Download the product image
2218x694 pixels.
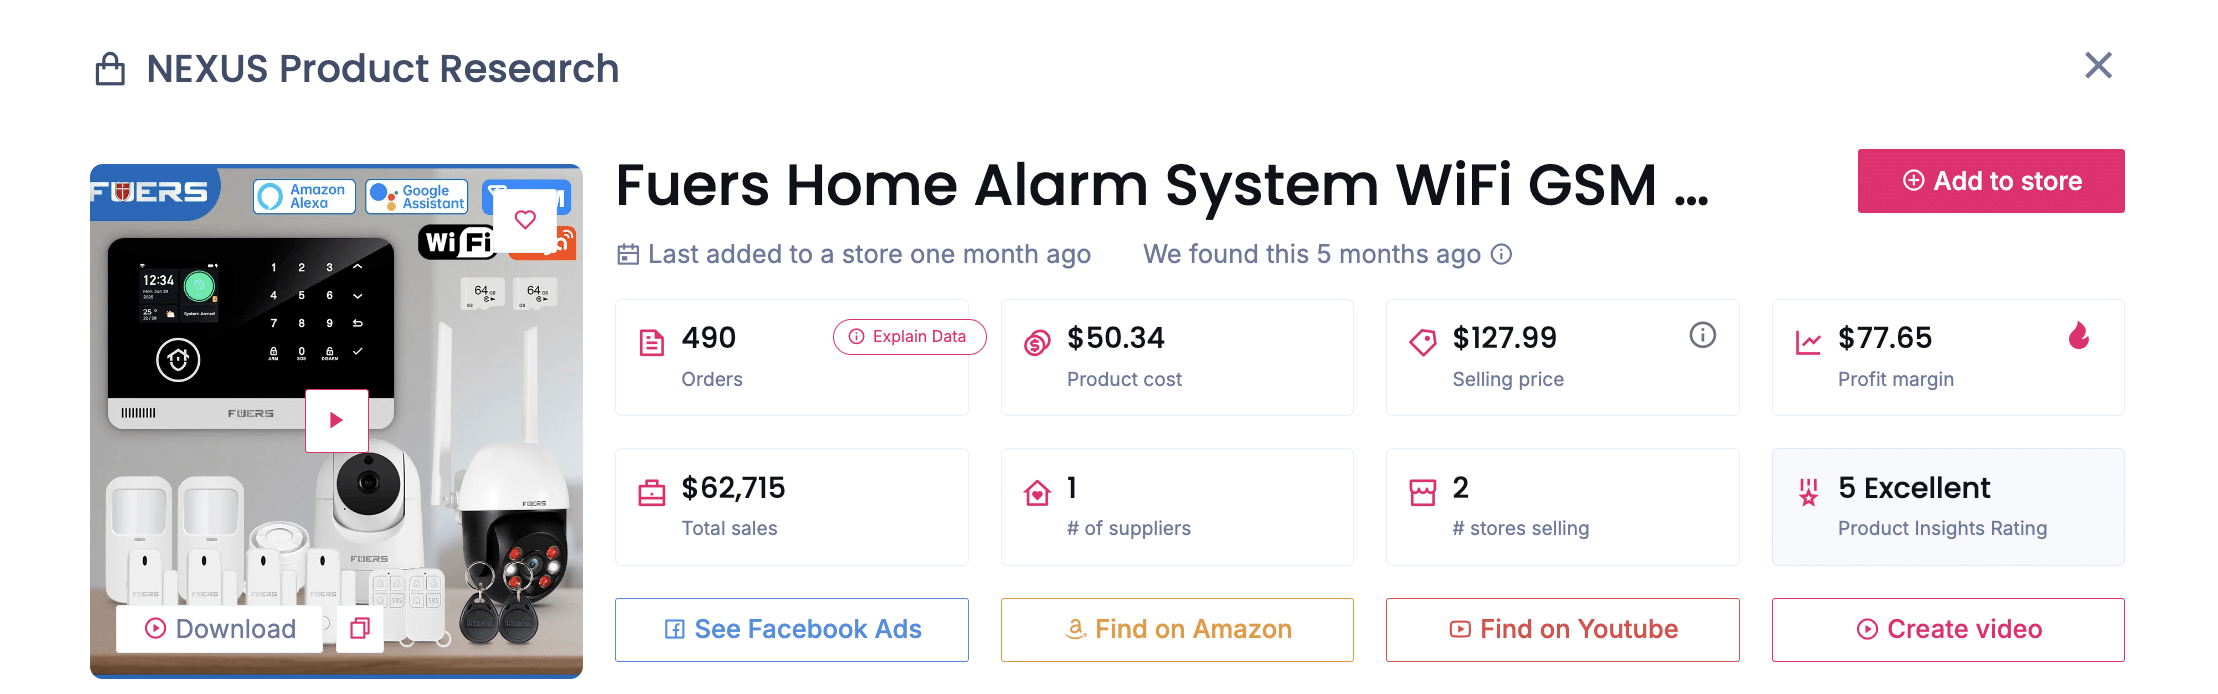(x=219, y=628)
